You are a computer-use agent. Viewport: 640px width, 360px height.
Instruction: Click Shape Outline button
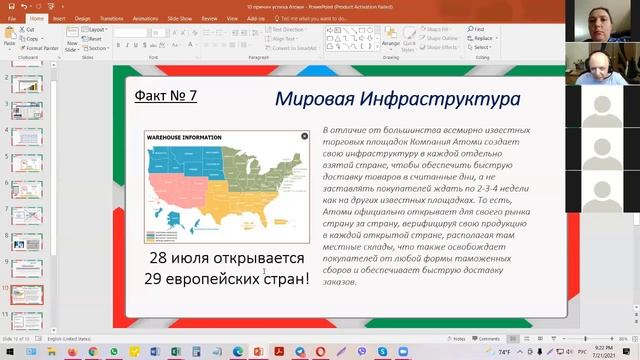pyautogui.click(x=439, y=38)
